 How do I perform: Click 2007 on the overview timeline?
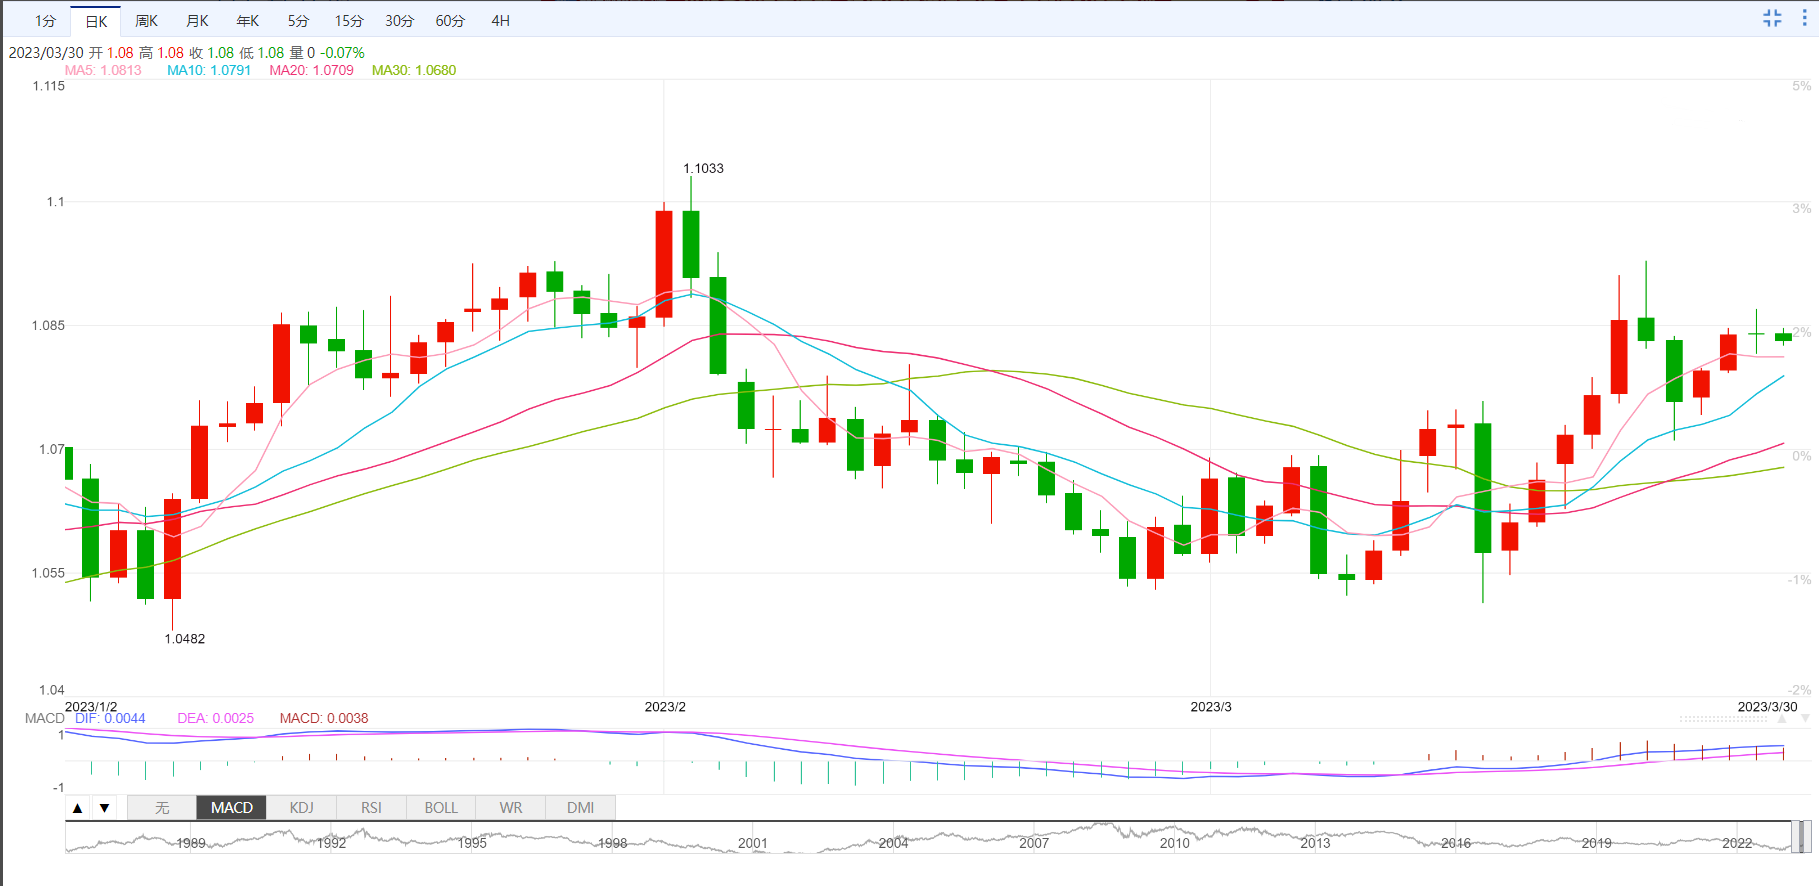coord(1034,843)
